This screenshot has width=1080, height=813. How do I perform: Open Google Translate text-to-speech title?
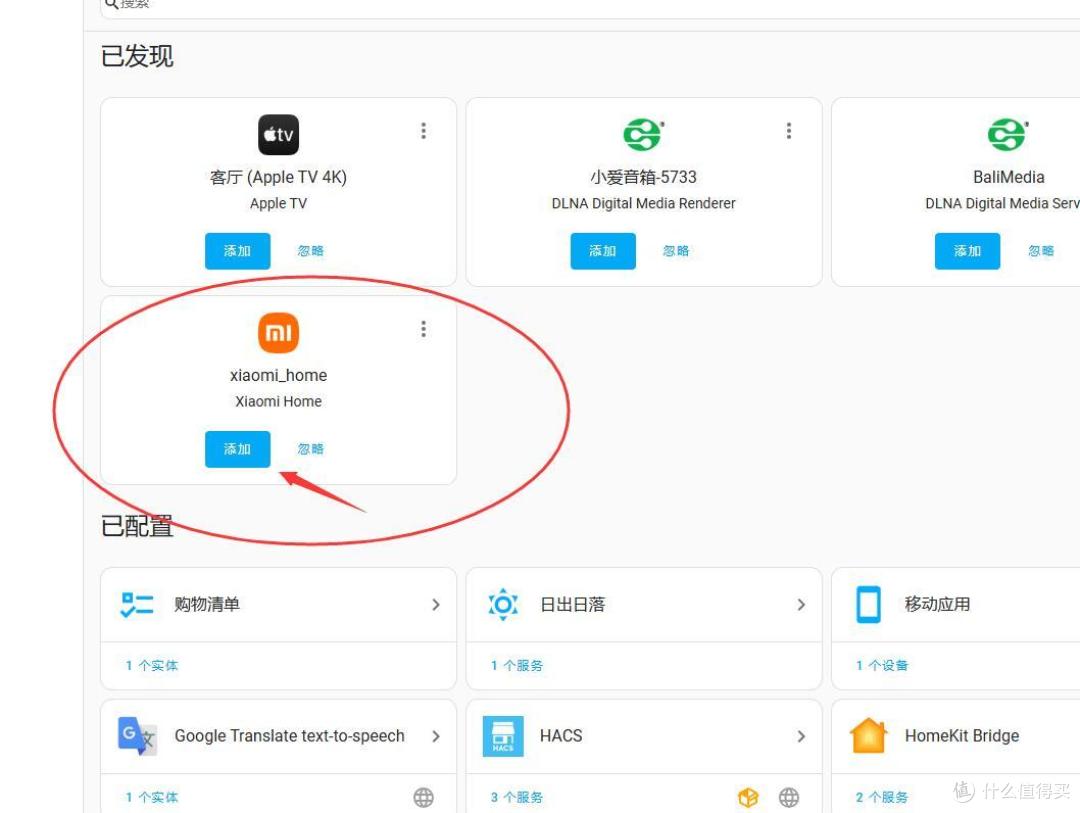pyautogui.click(x=289, y=736)
